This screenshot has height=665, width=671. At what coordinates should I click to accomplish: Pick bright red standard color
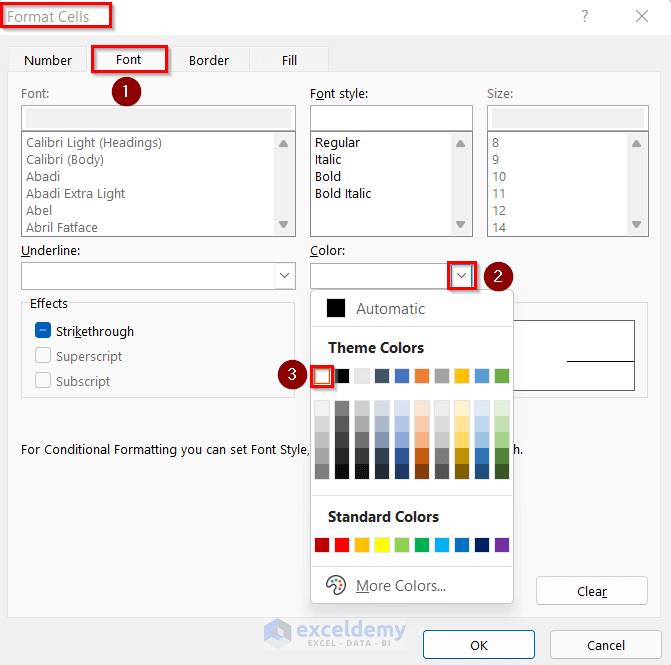pyautogui.click(x=342, y=545)
